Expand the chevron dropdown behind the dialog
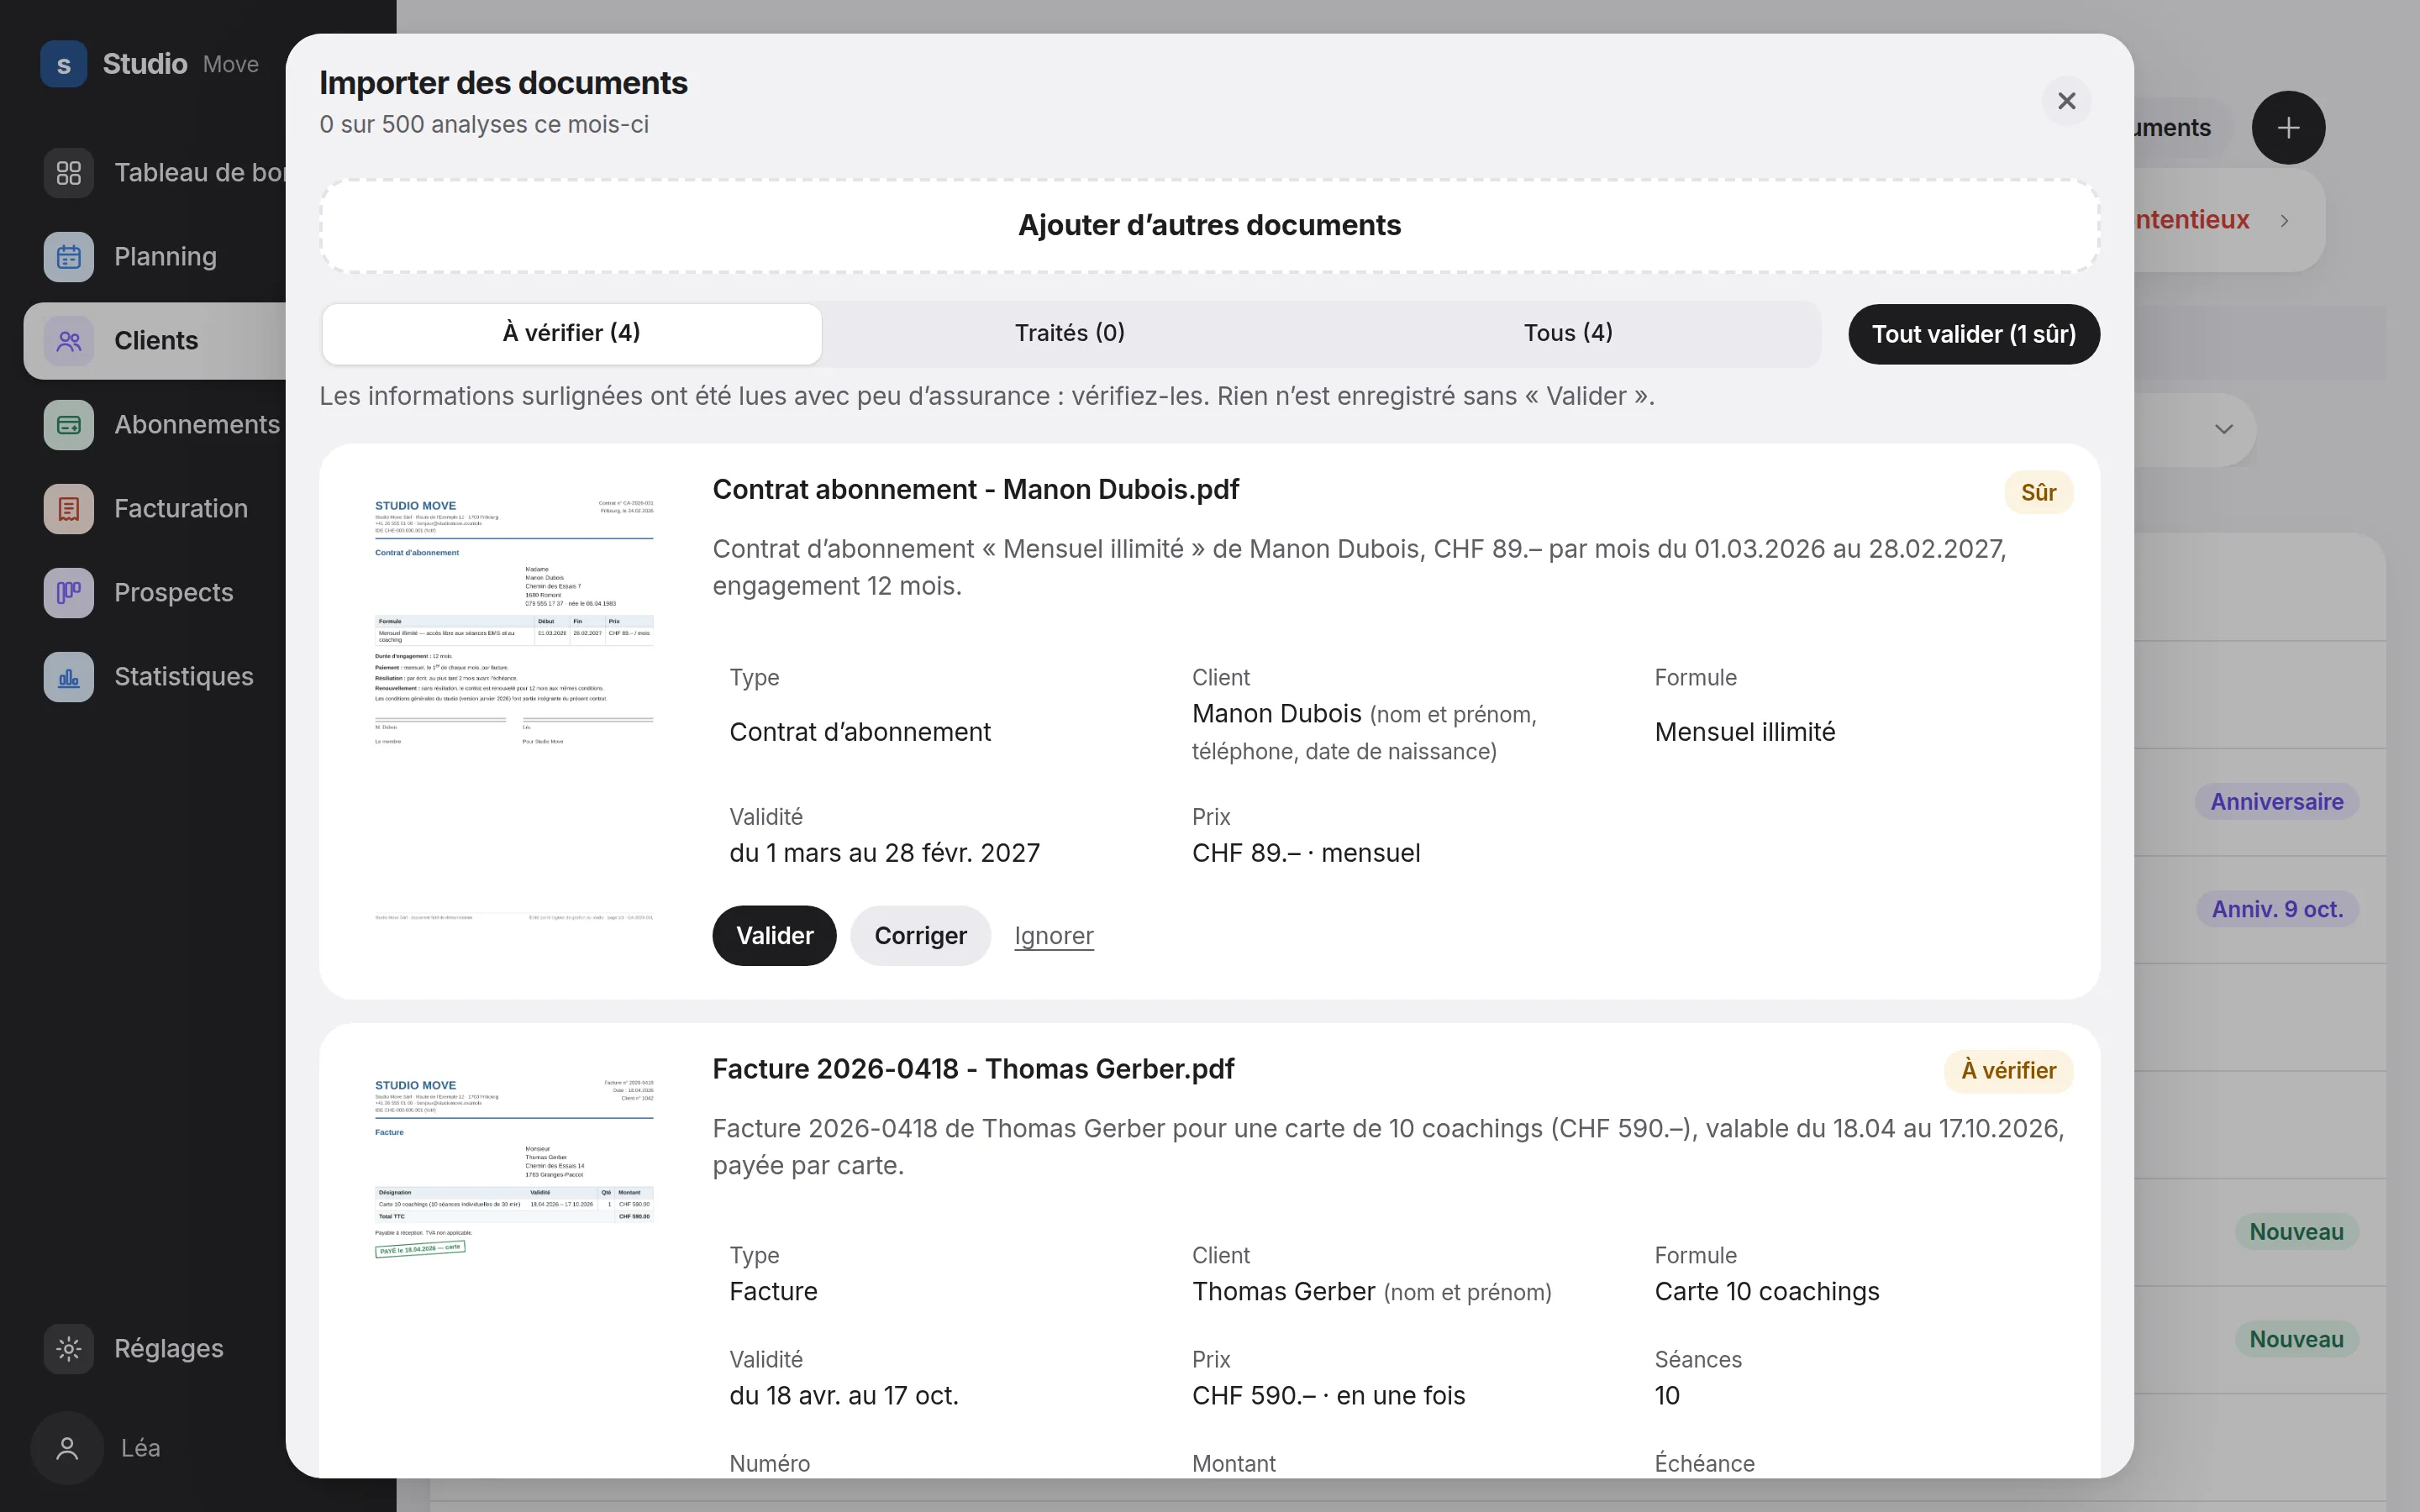The height and width of the screenshot is (1512, 2420). [2223, 429]
